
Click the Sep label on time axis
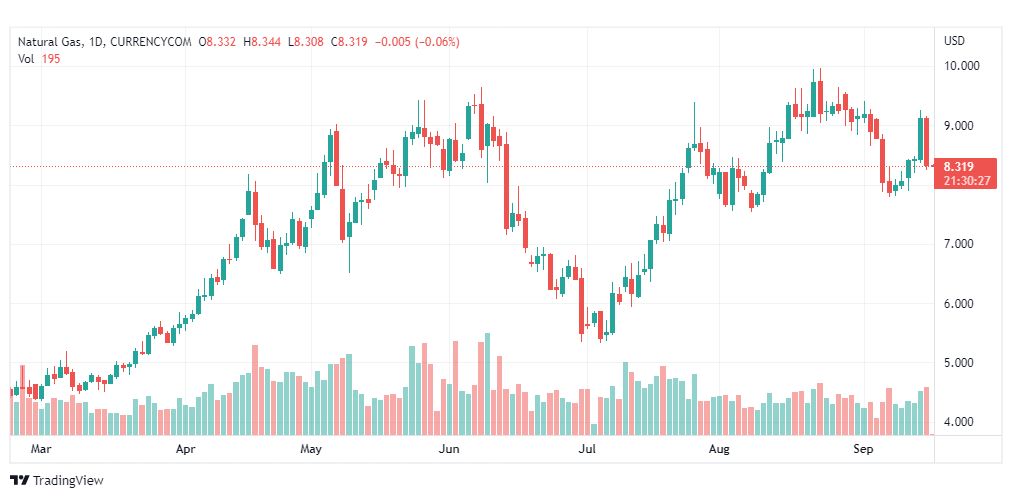tap(864, 450)
